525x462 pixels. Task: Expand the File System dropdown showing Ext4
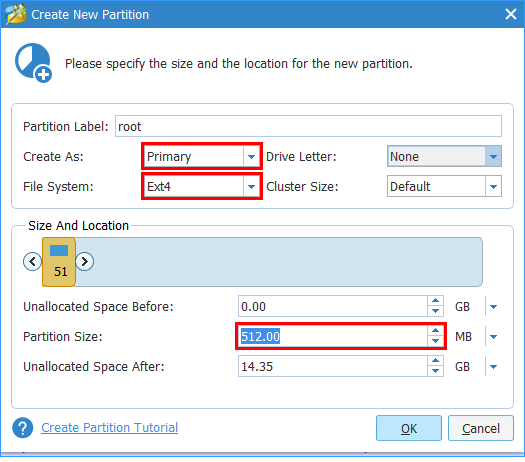[x=202, y=186]
